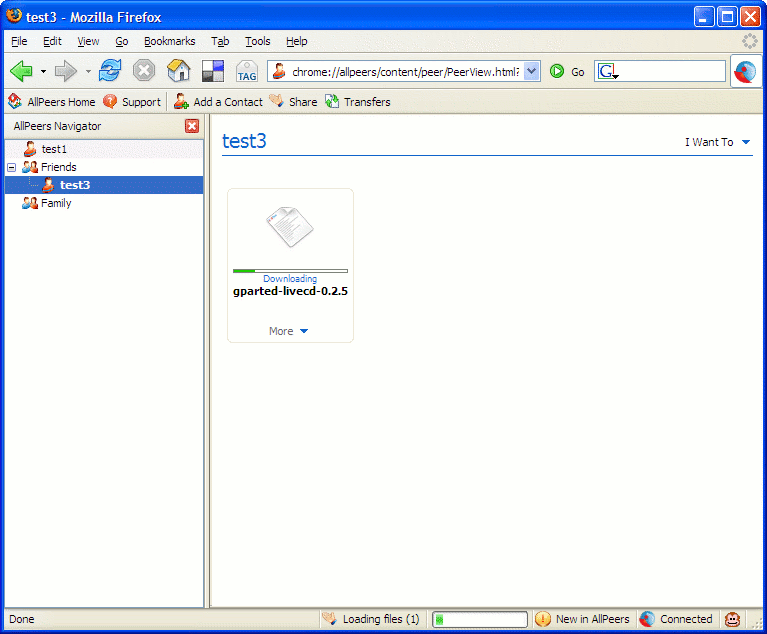
Task: Click the monkey face status bar icon
Action: 732,619
